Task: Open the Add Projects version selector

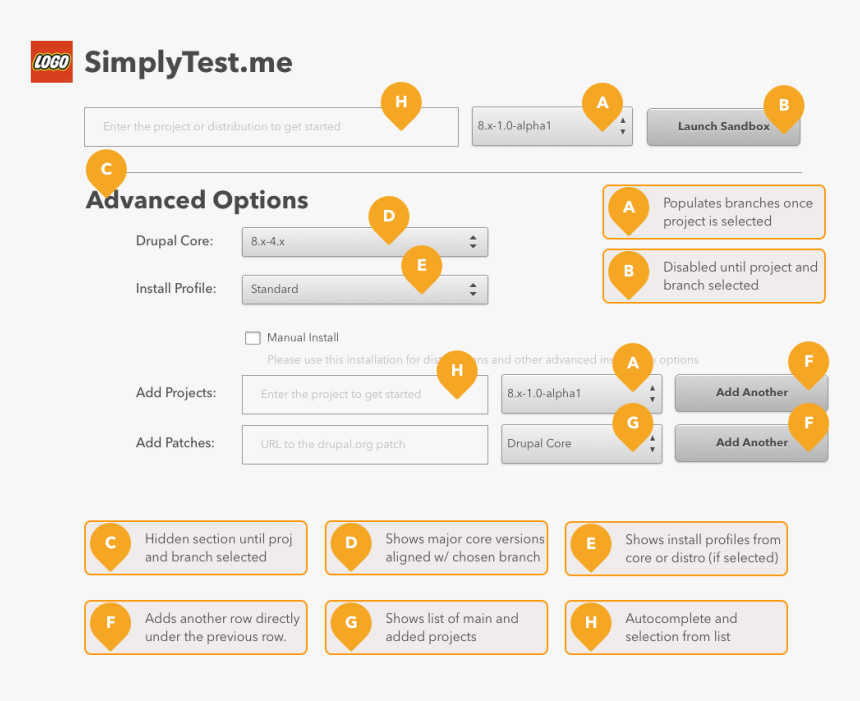Action: [x=580, y=394]
